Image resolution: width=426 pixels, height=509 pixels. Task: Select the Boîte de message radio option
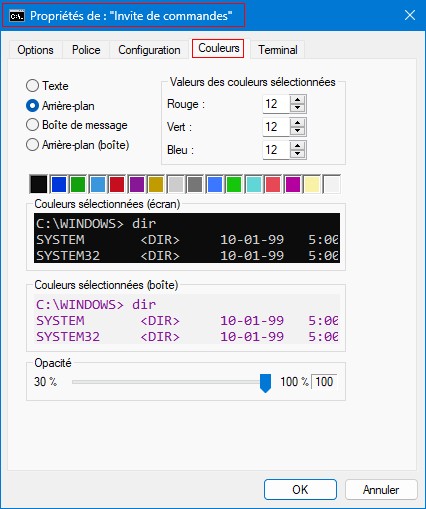[x=32, y=125]
